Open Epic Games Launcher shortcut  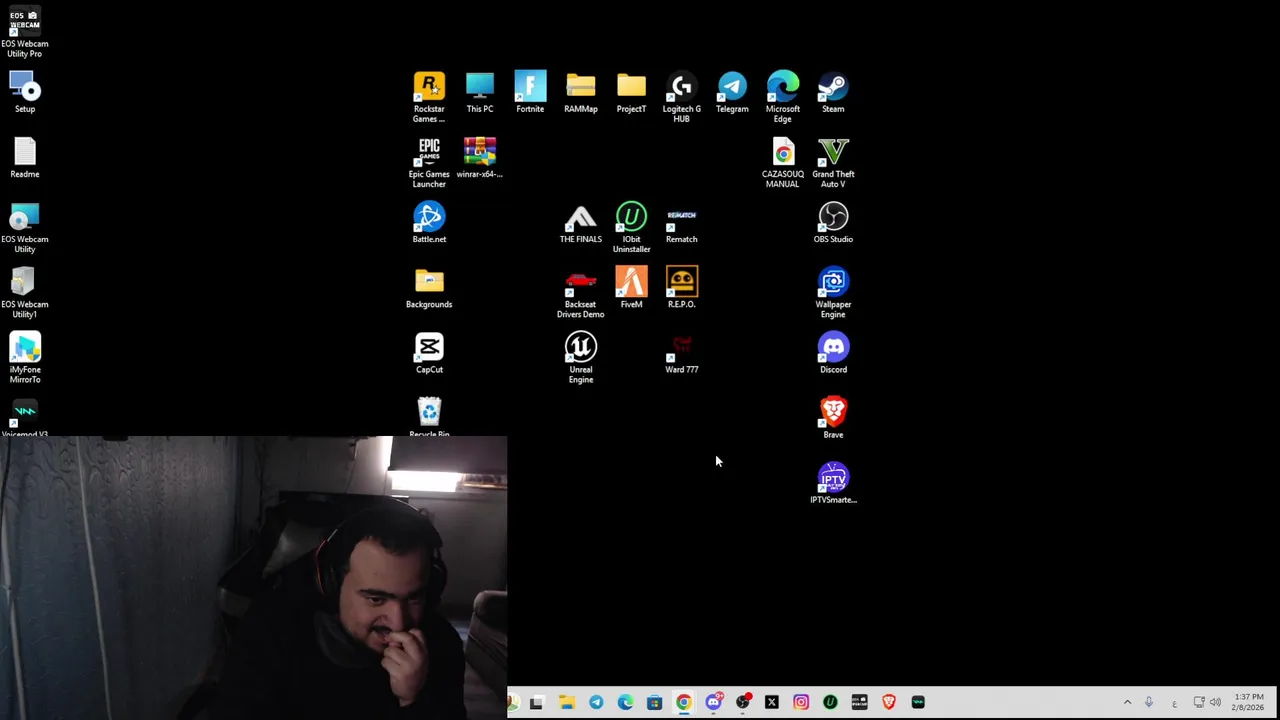tap(429, 162)
